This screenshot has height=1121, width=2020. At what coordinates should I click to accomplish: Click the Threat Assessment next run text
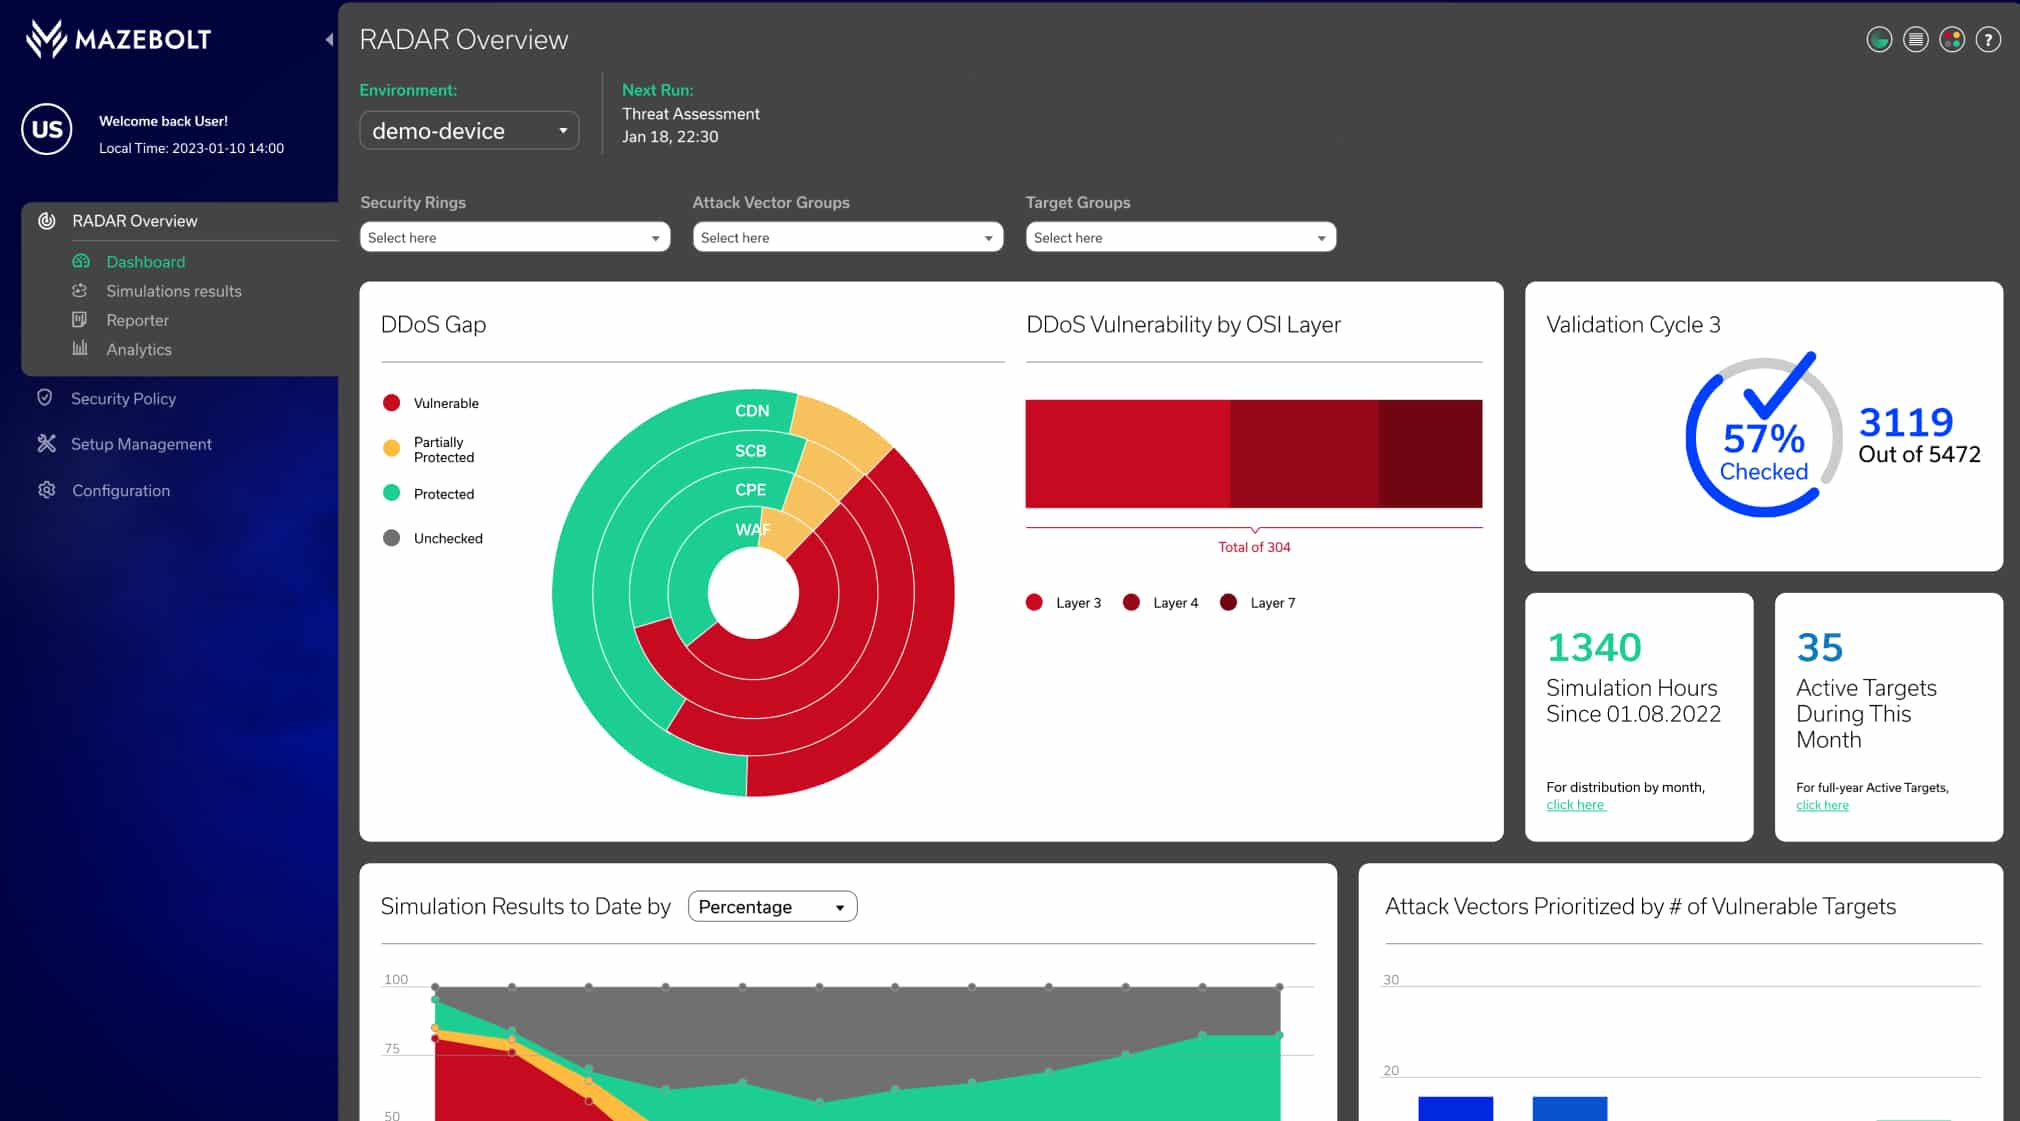click(691, 114)
